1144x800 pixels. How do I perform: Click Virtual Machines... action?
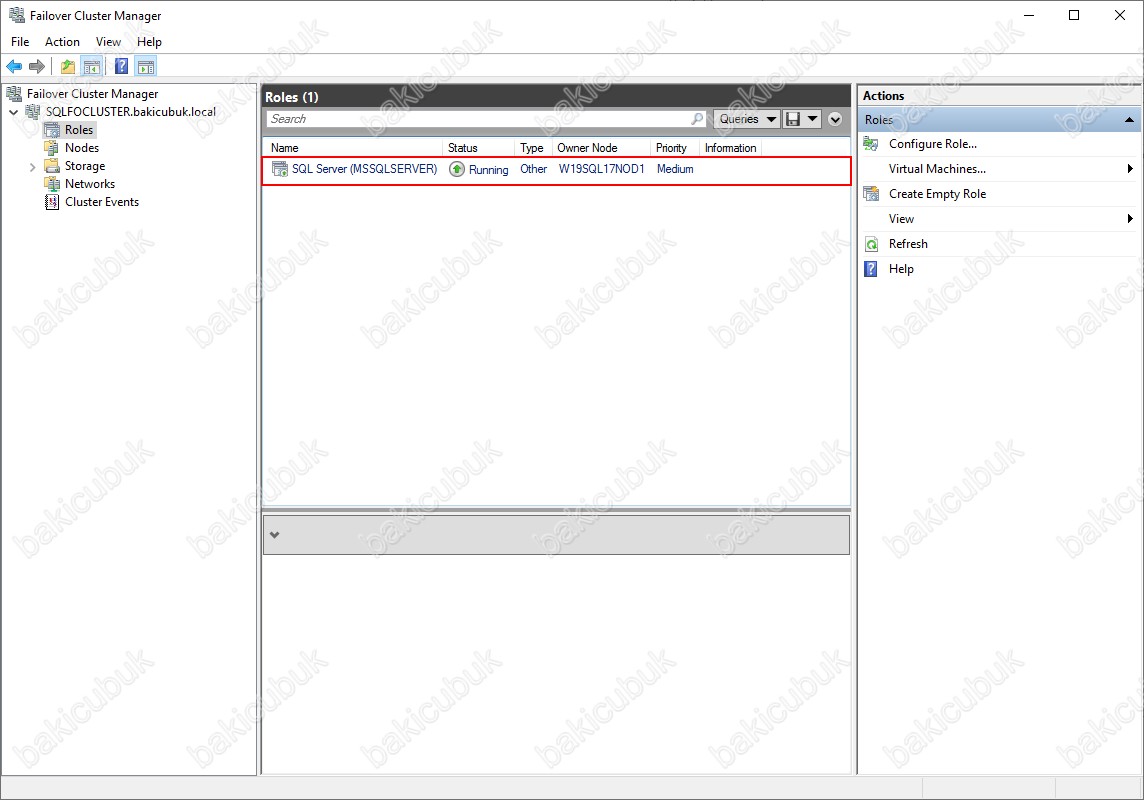[x=937, y=168]
